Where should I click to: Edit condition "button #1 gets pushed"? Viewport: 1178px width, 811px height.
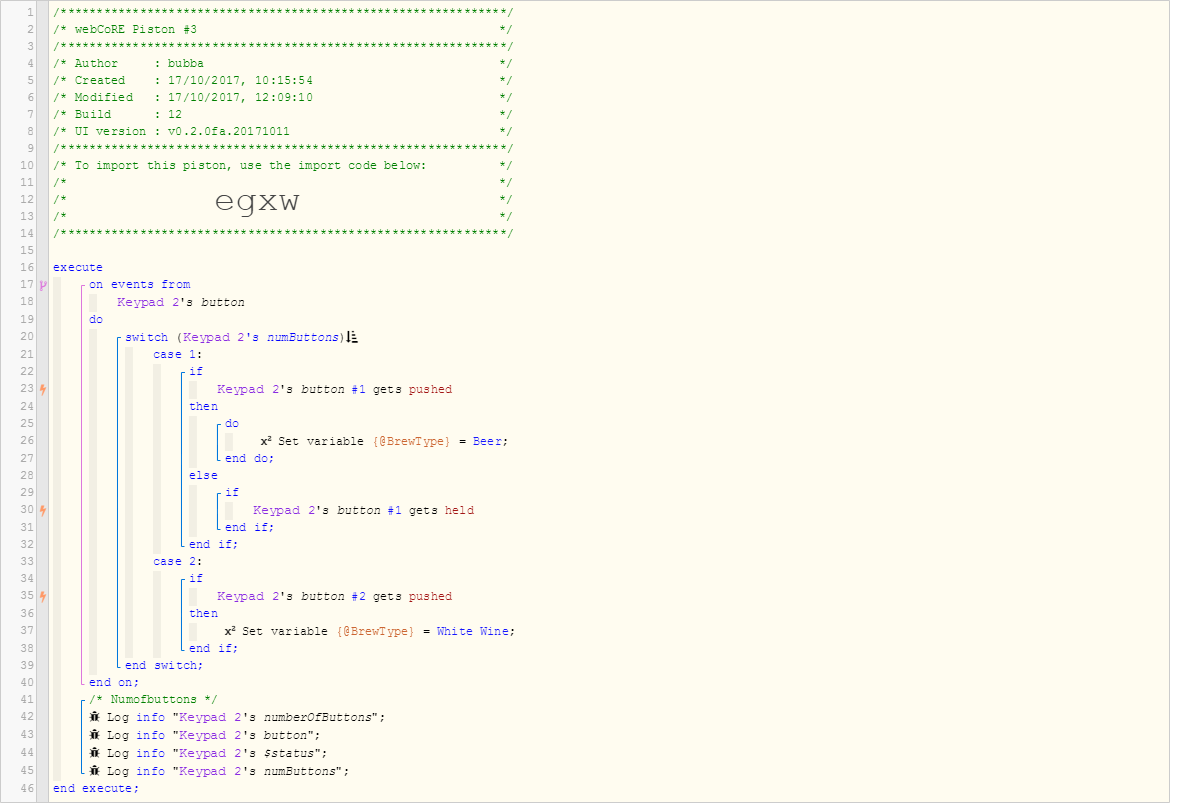(x=334, y=389)
